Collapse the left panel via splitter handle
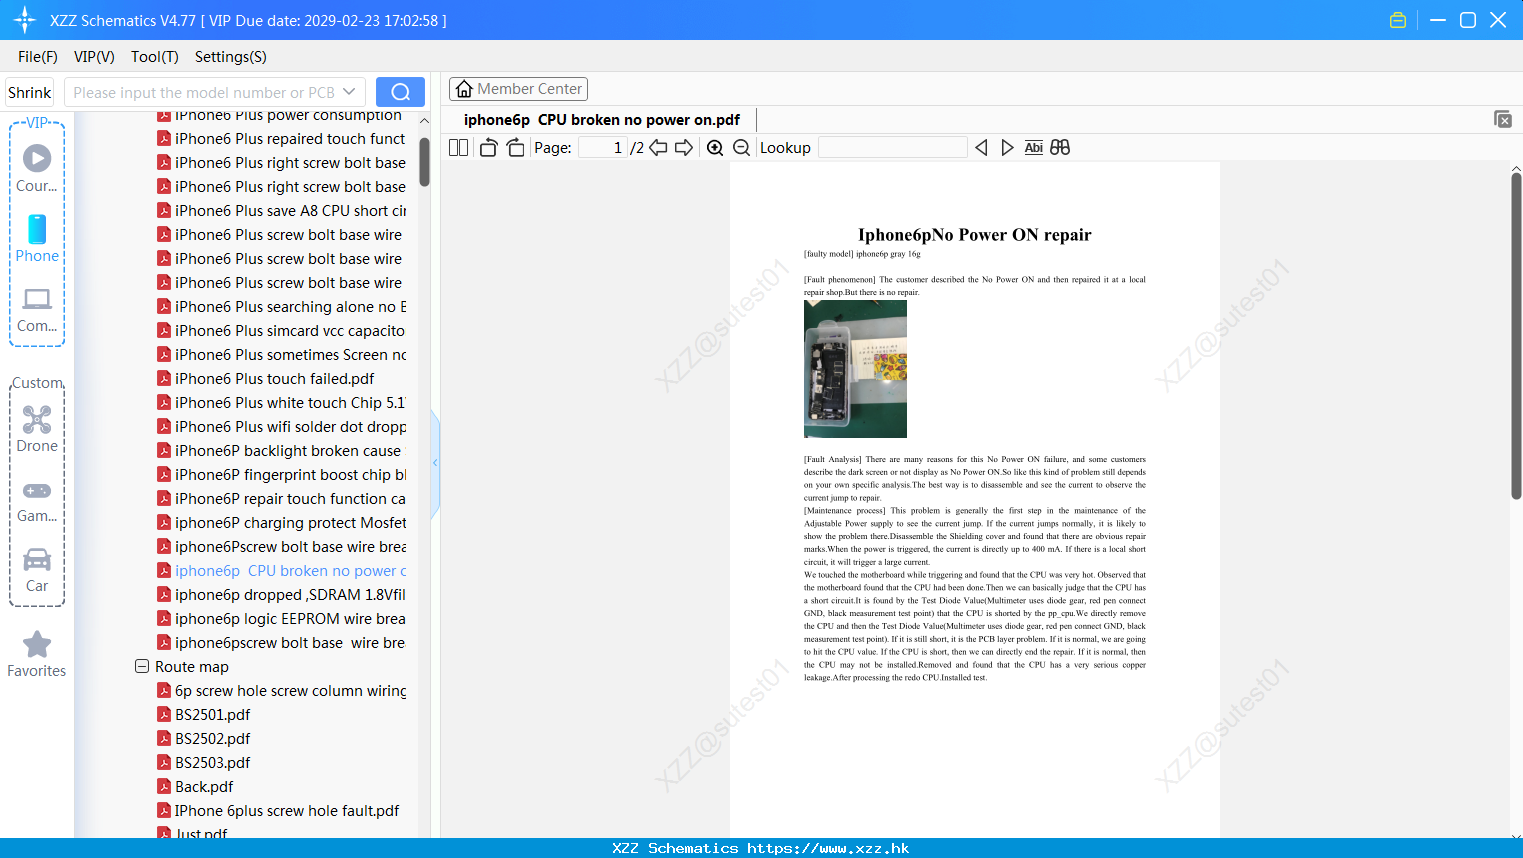The height and width of the screenshot is (858, 1523). click(435, 463)
